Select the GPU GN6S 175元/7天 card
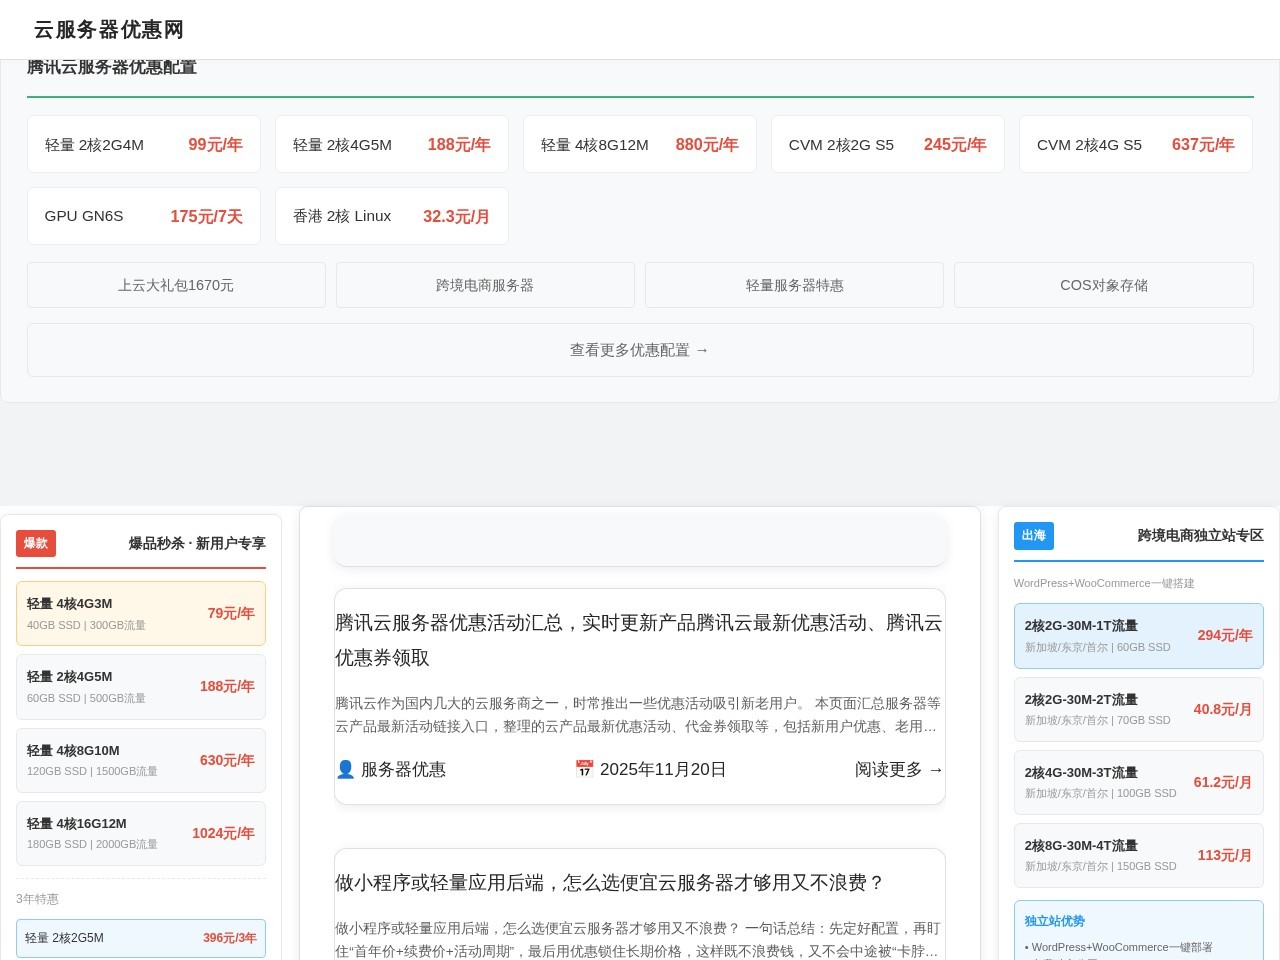The width and height of the screenshot is (1280, 960). [x=144, y=216]
